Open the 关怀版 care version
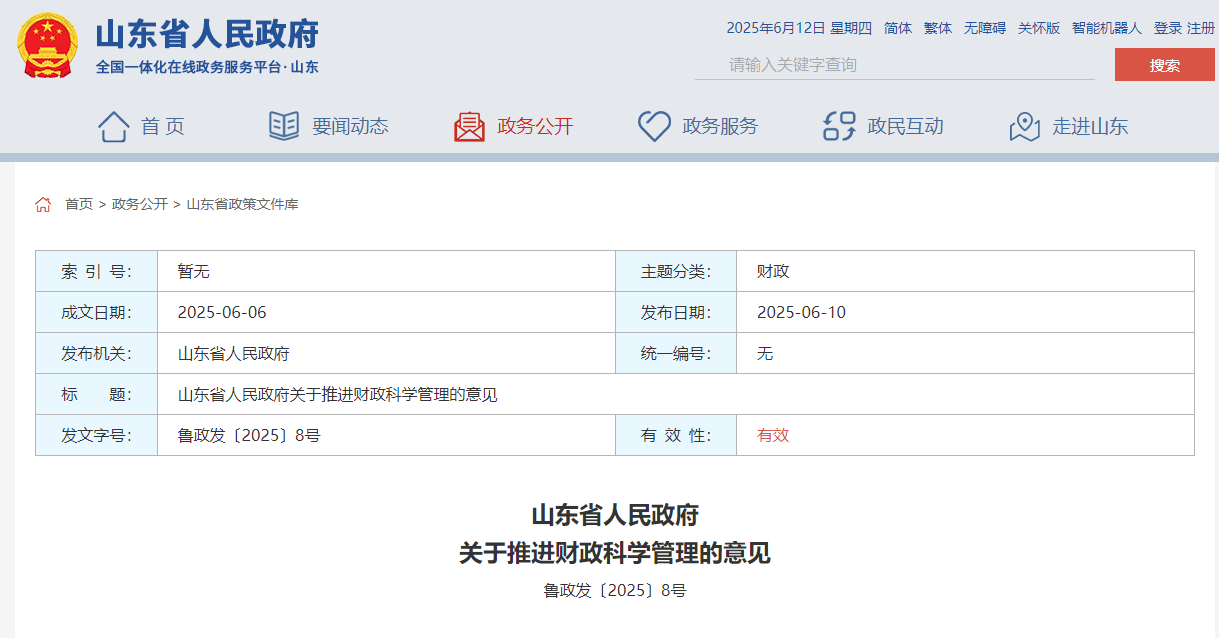1219x638 pixels. (1039, 28)
